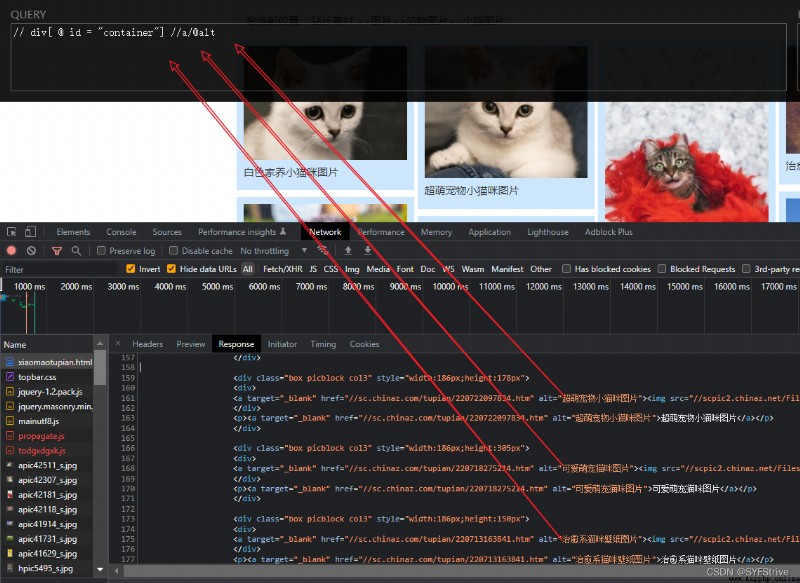Click request list scrollbar down arrow
800x583 pixels.
coord(100,569)
